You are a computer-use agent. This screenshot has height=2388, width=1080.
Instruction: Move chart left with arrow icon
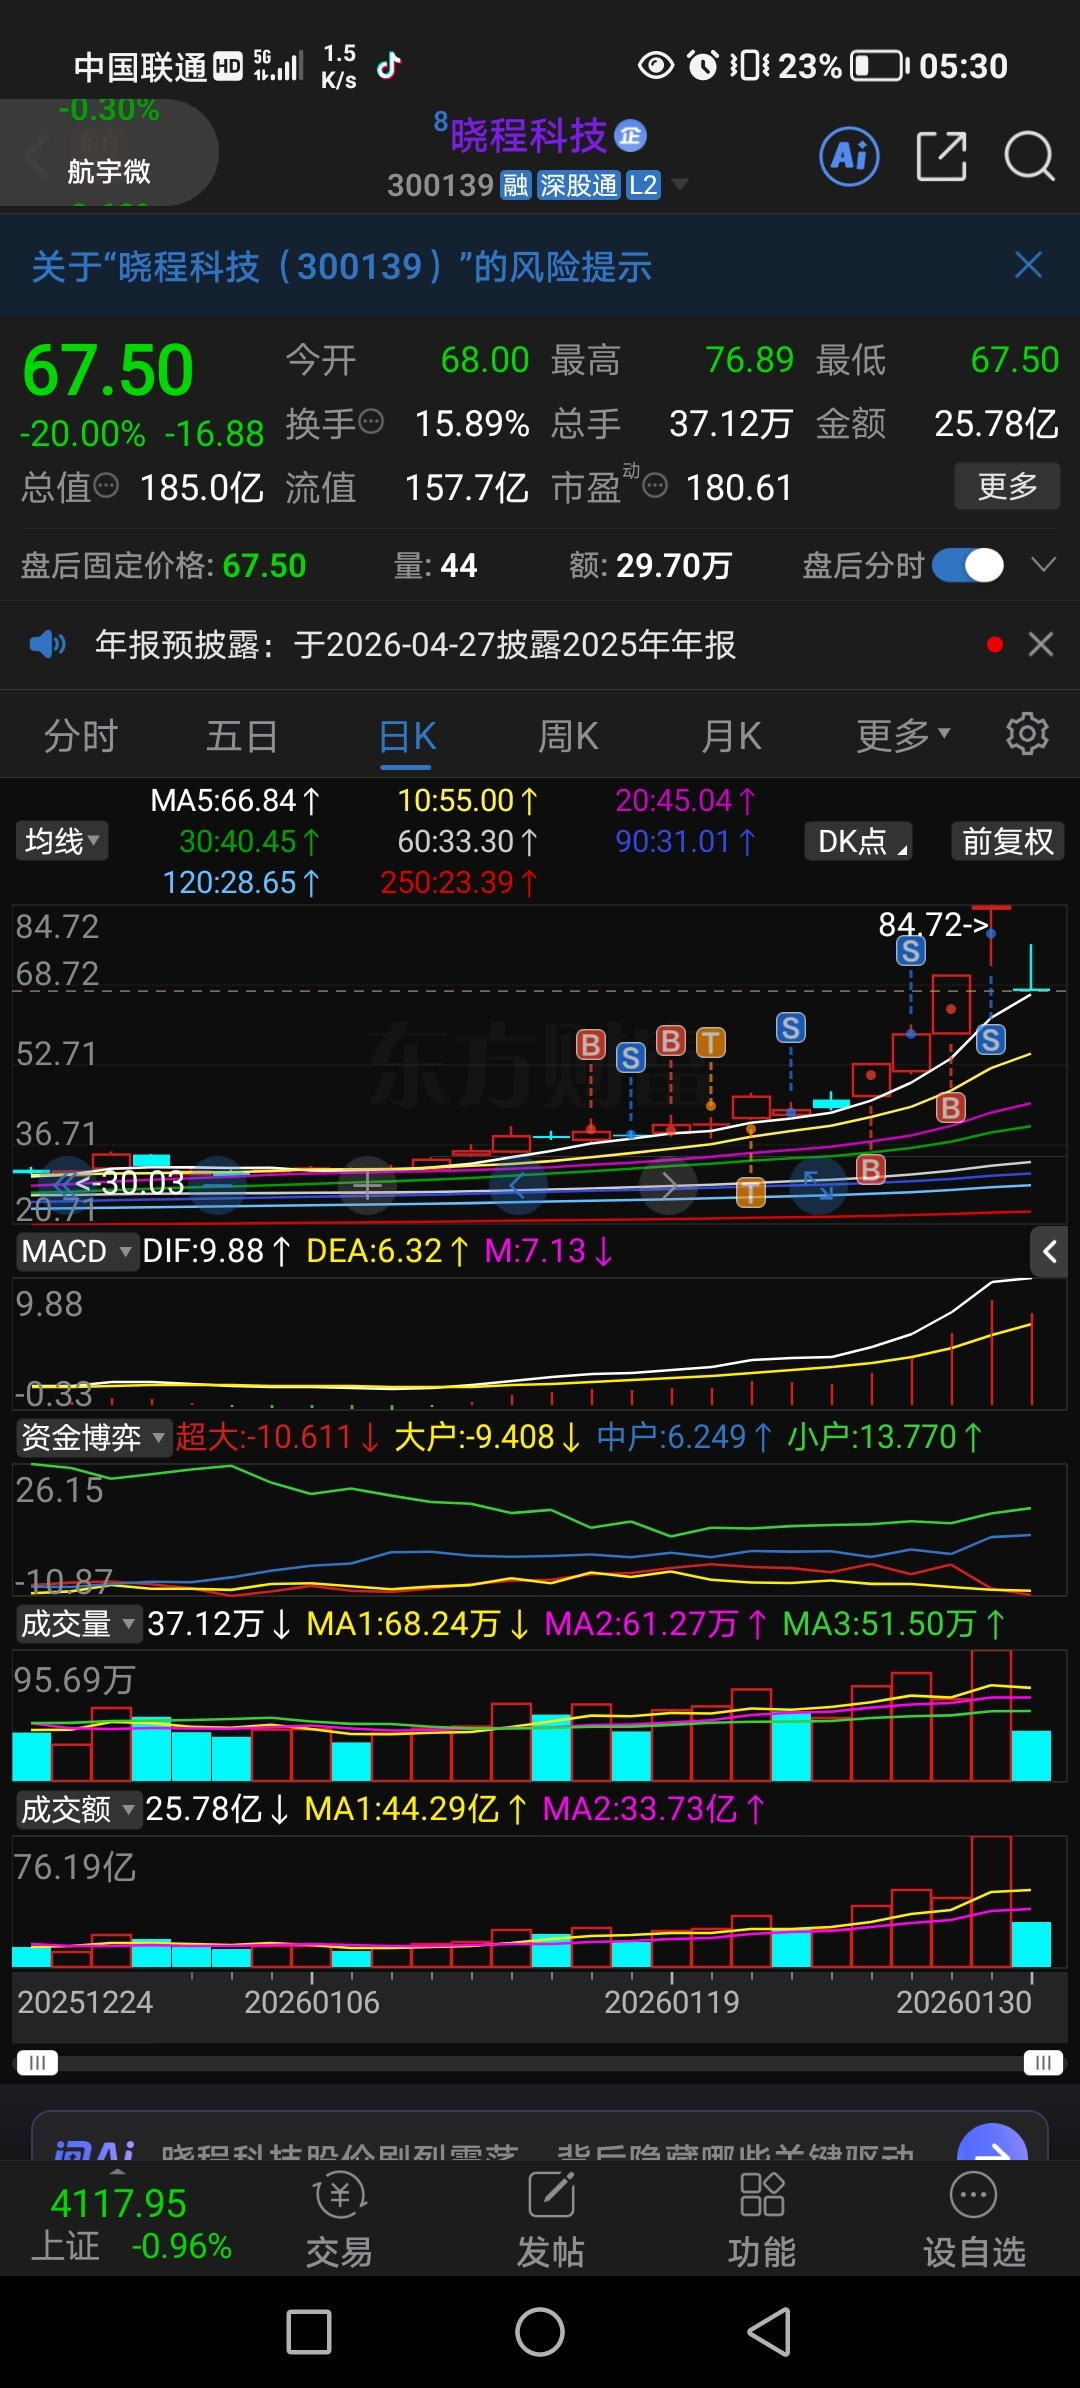pyautogui.click(x=518, y=1187)
